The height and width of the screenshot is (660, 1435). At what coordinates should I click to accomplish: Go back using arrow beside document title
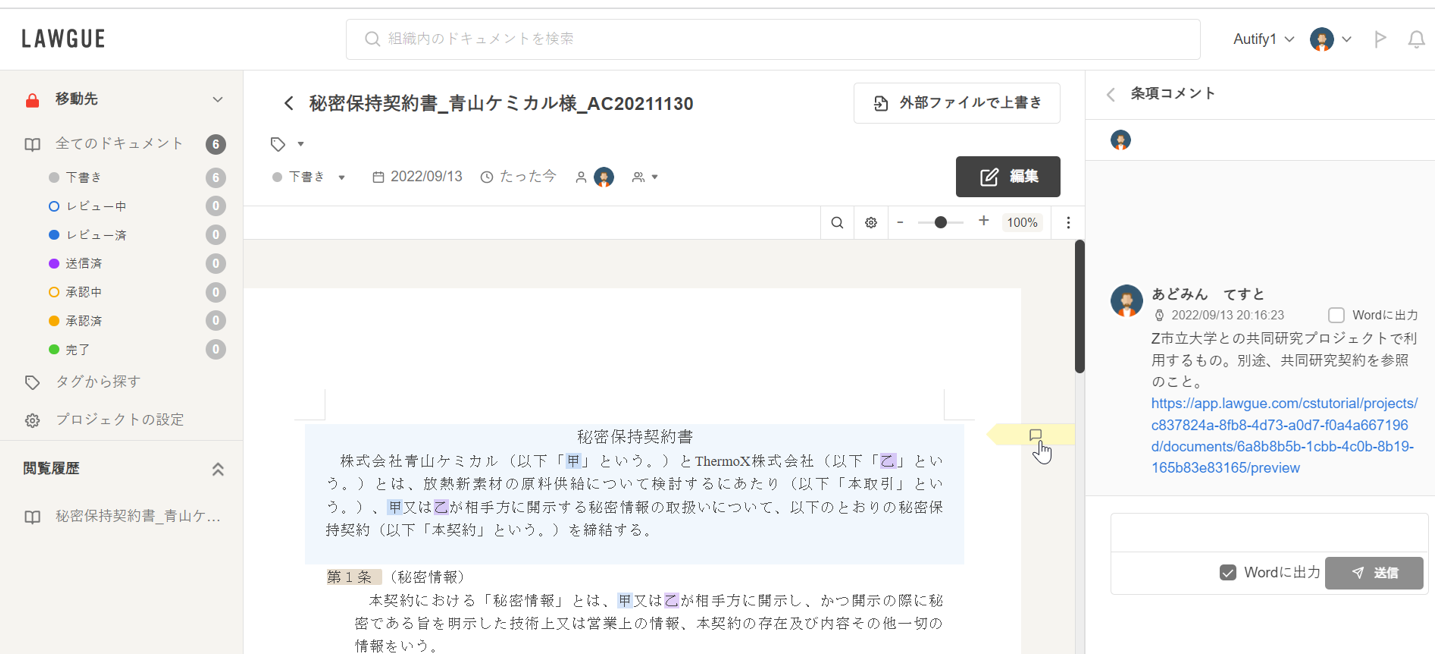[289, 104]
